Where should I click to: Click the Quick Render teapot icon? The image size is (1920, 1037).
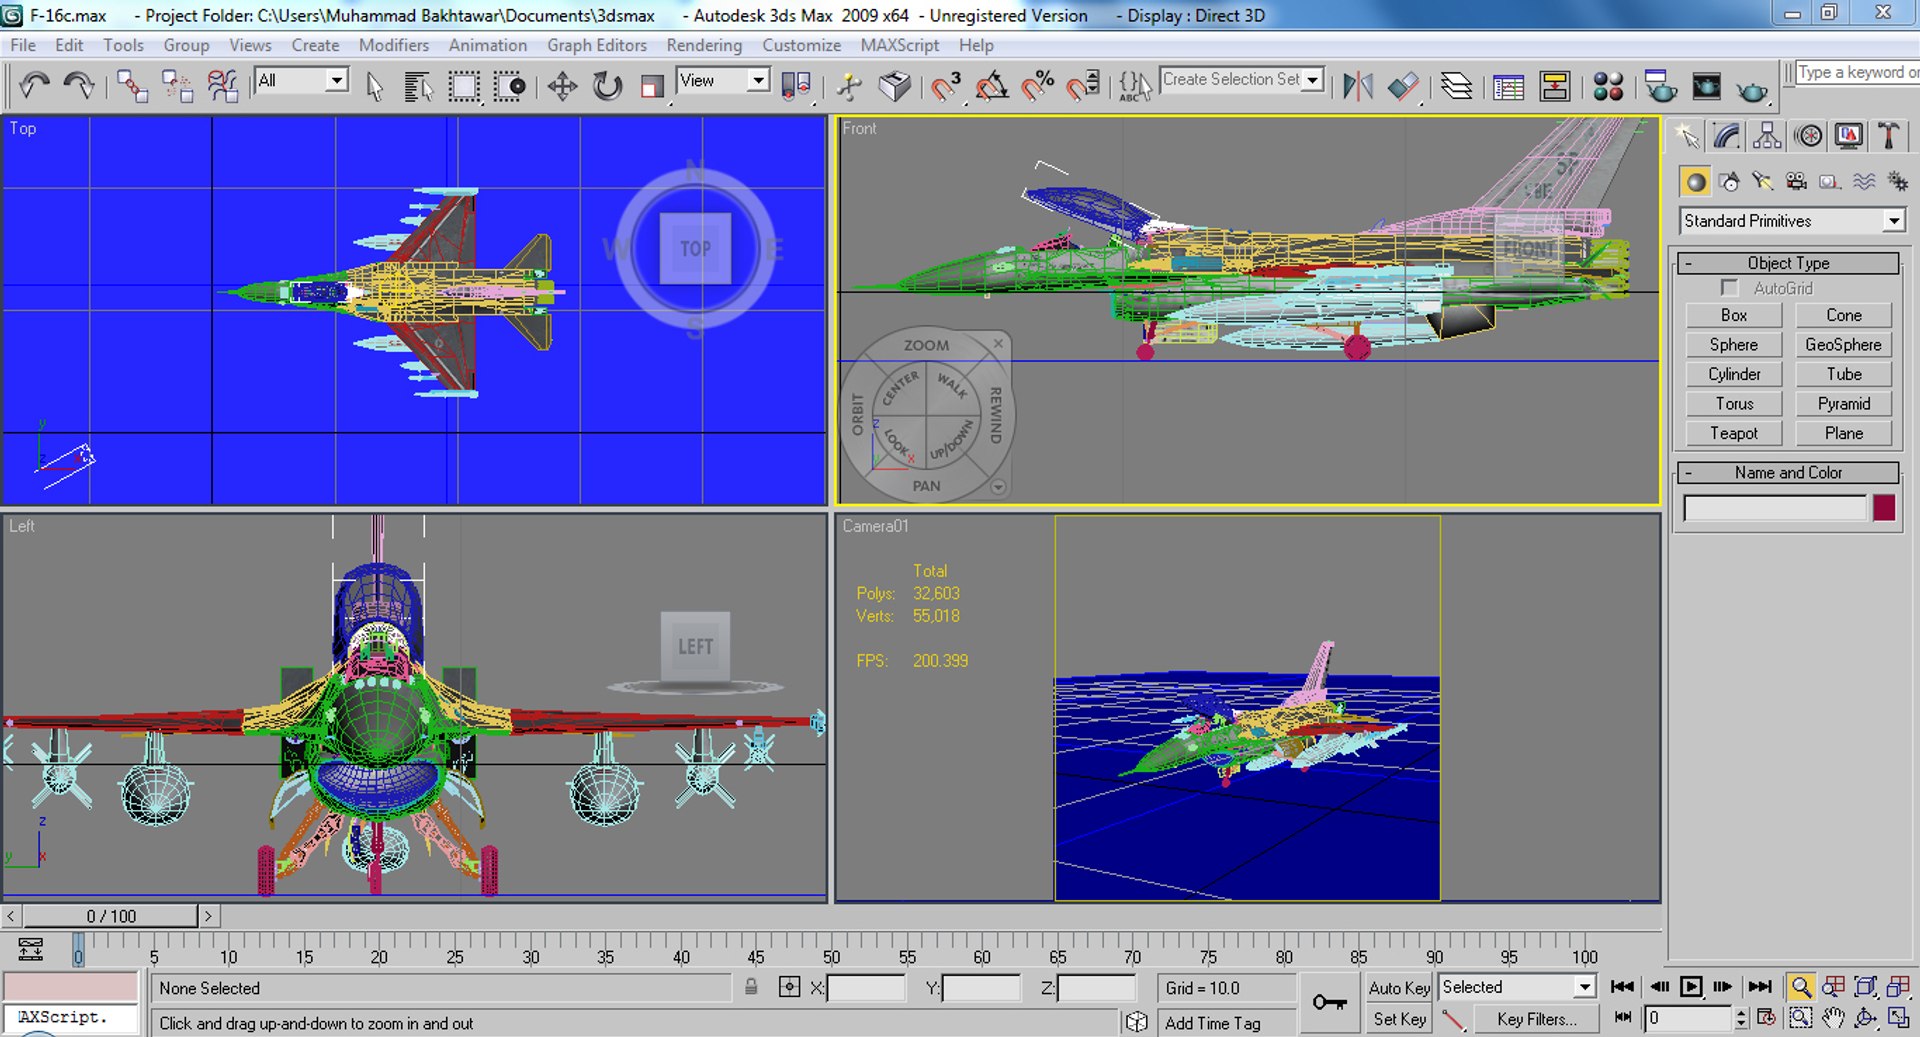point(1752,89)
